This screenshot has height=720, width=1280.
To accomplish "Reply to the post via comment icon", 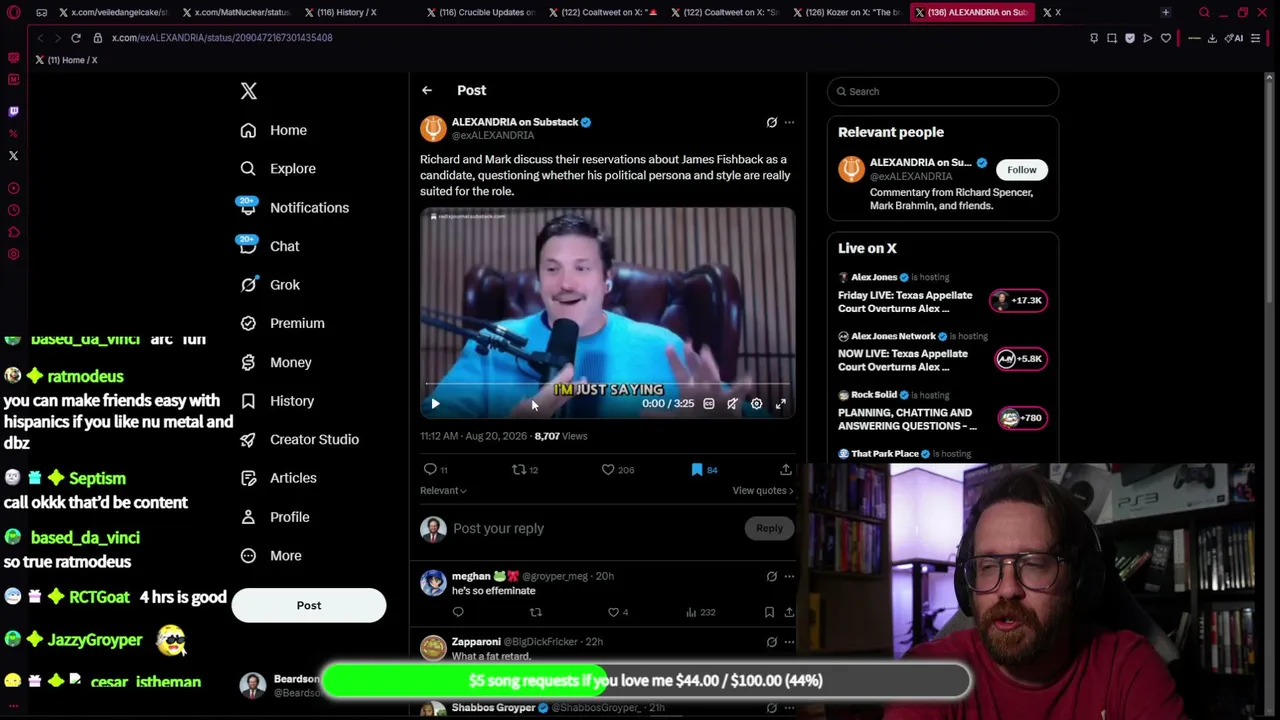I will [430, 469].
